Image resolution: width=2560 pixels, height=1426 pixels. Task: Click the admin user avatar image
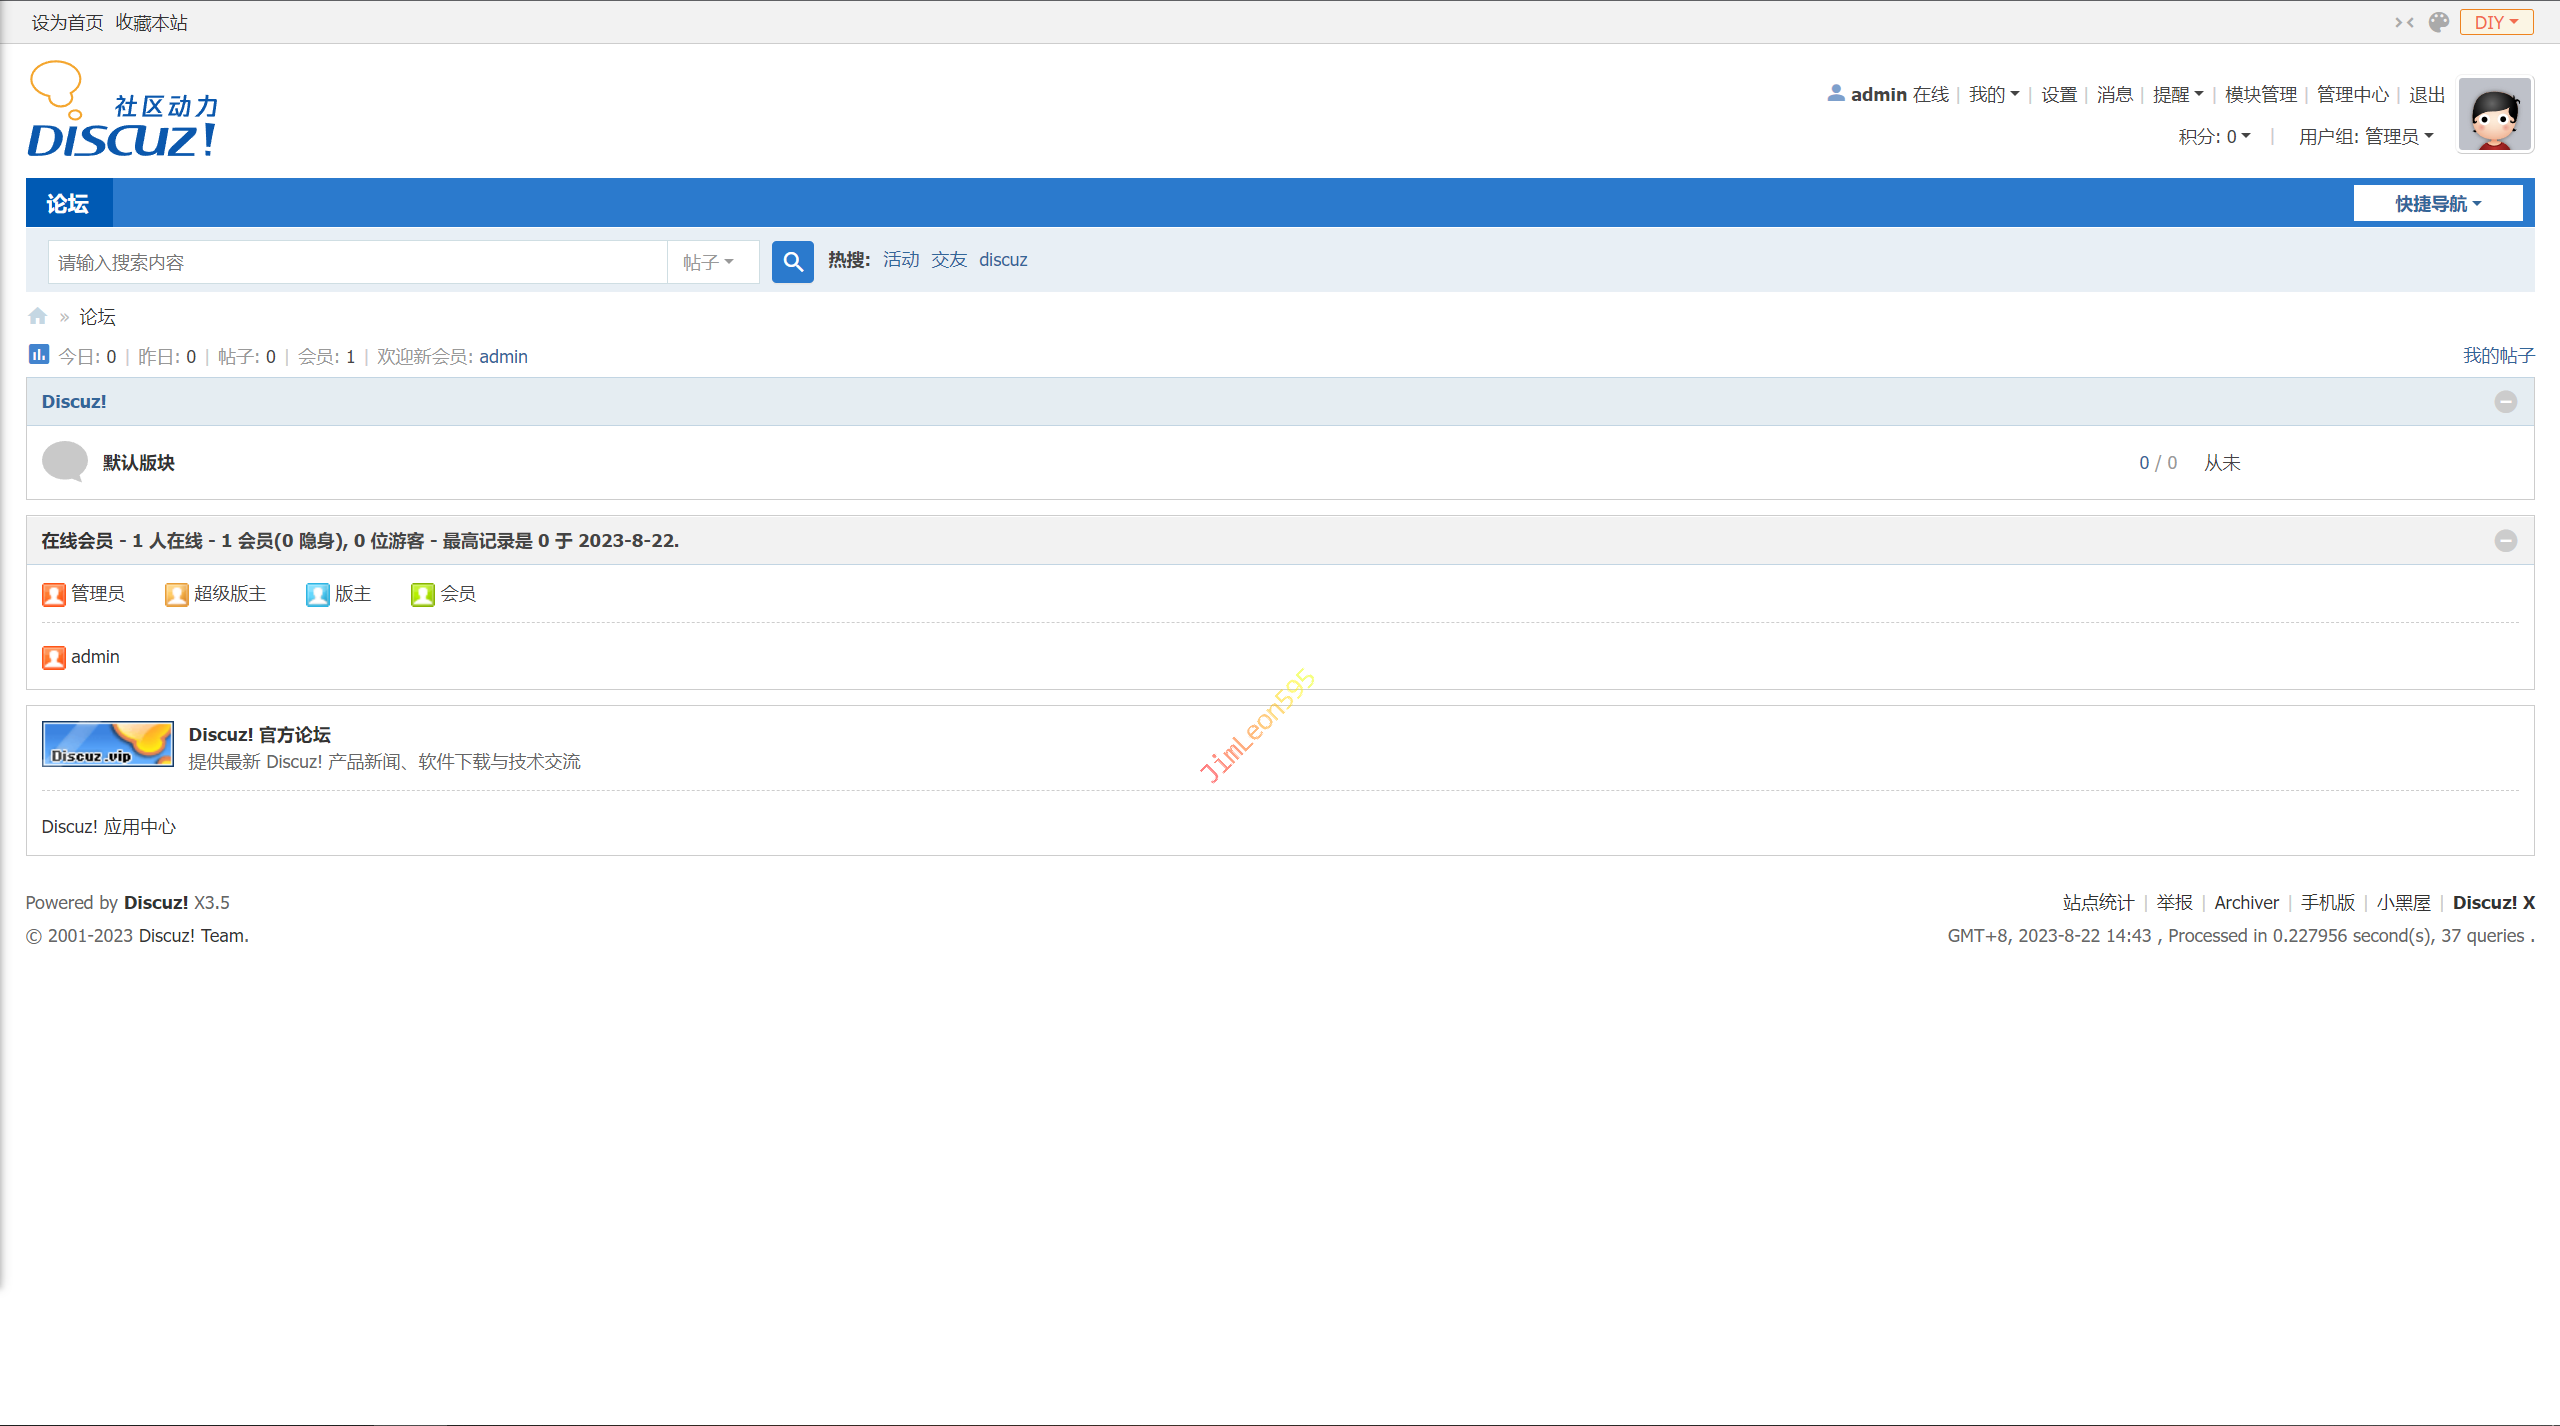coord(2494,116)
